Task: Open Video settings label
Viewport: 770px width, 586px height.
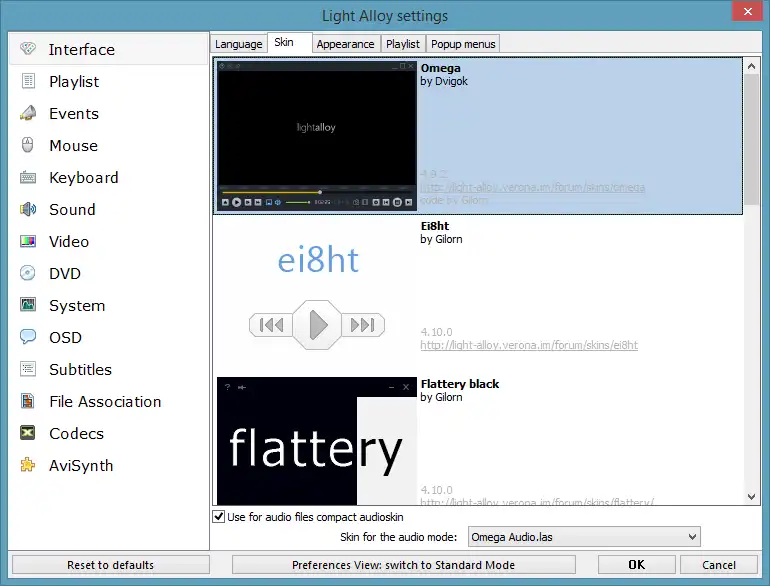Action: pyautogui.click(x=69, y=242)
